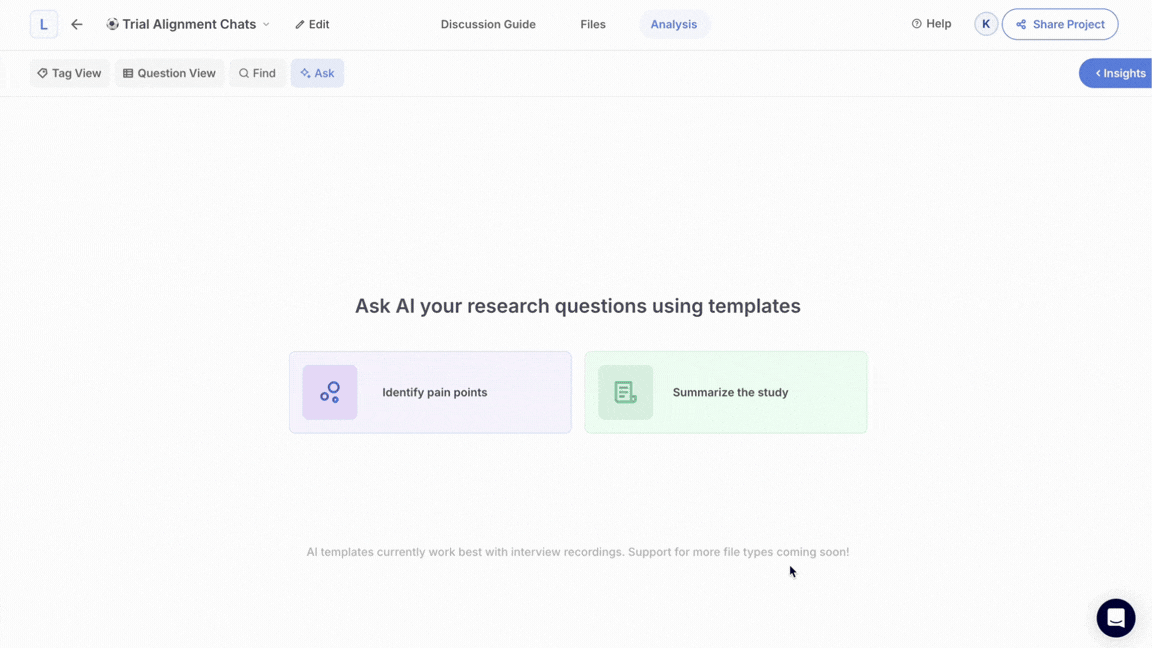Click the pain points bubble icon

click(x=330, y=392)
